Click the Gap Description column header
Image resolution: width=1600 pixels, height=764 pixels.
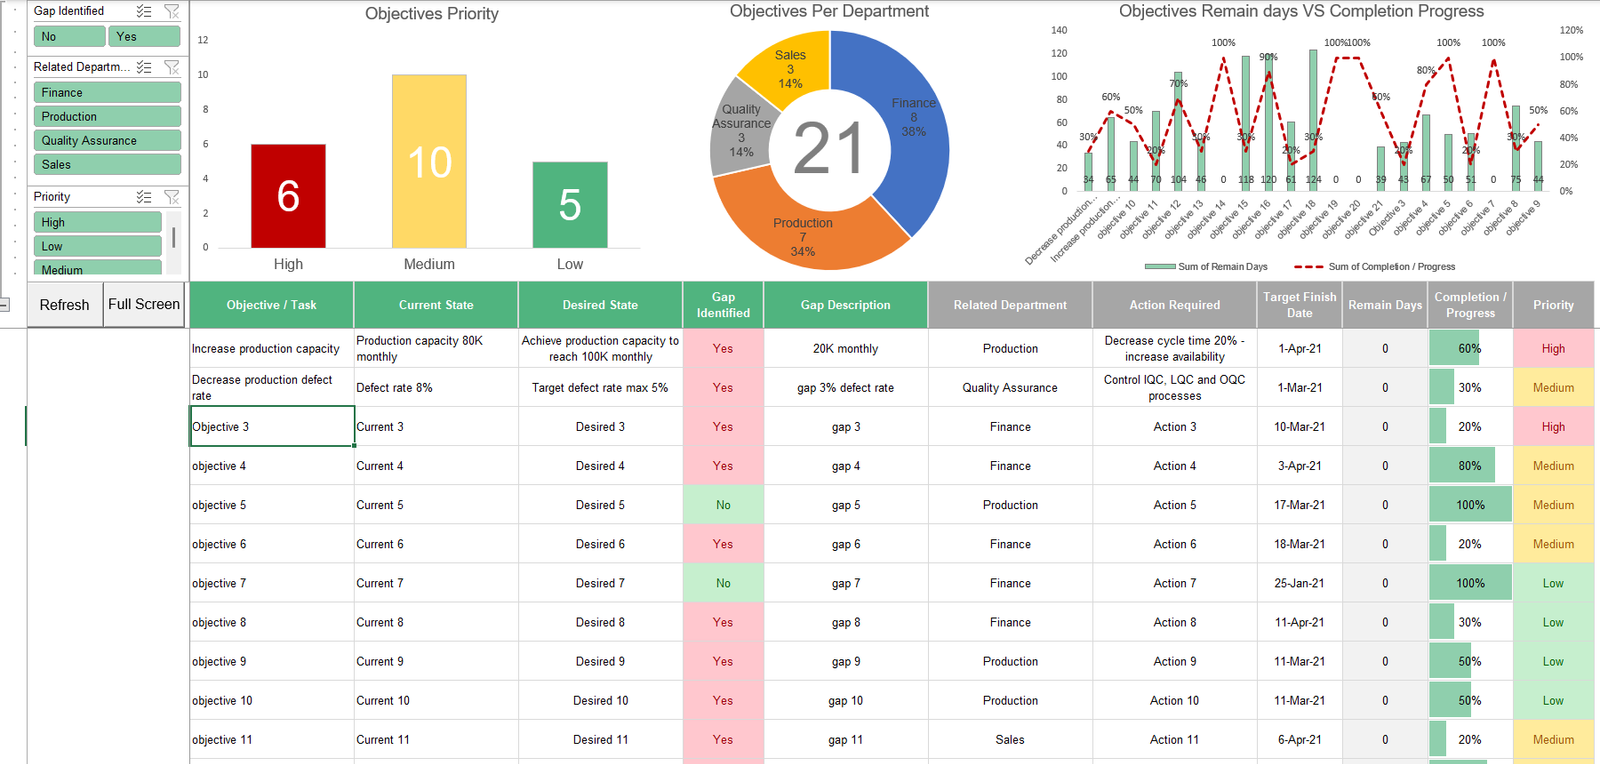tap(845, 305)
